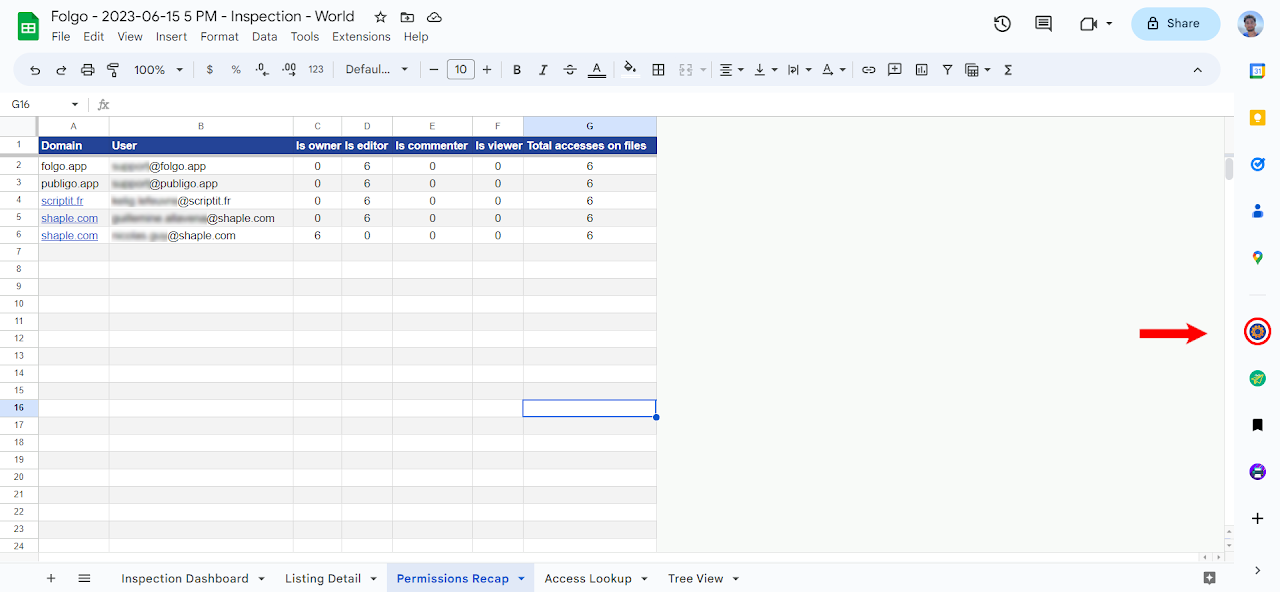The image size is (1280, 592).
Task: Insert a comment from toolbar
Action: (895, 70)
